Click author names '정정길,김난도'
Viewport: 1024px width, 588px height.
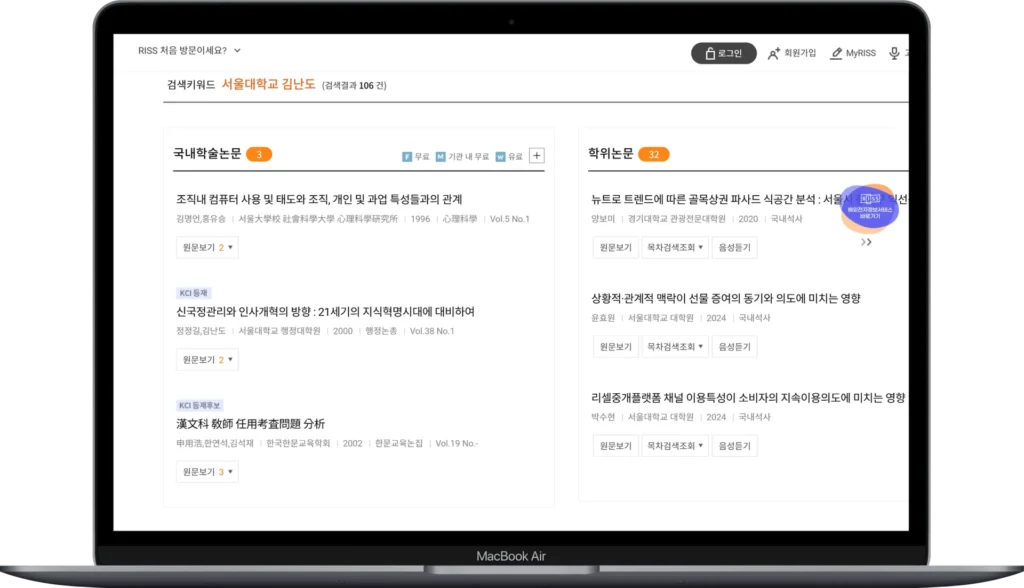tap(200, 331)
